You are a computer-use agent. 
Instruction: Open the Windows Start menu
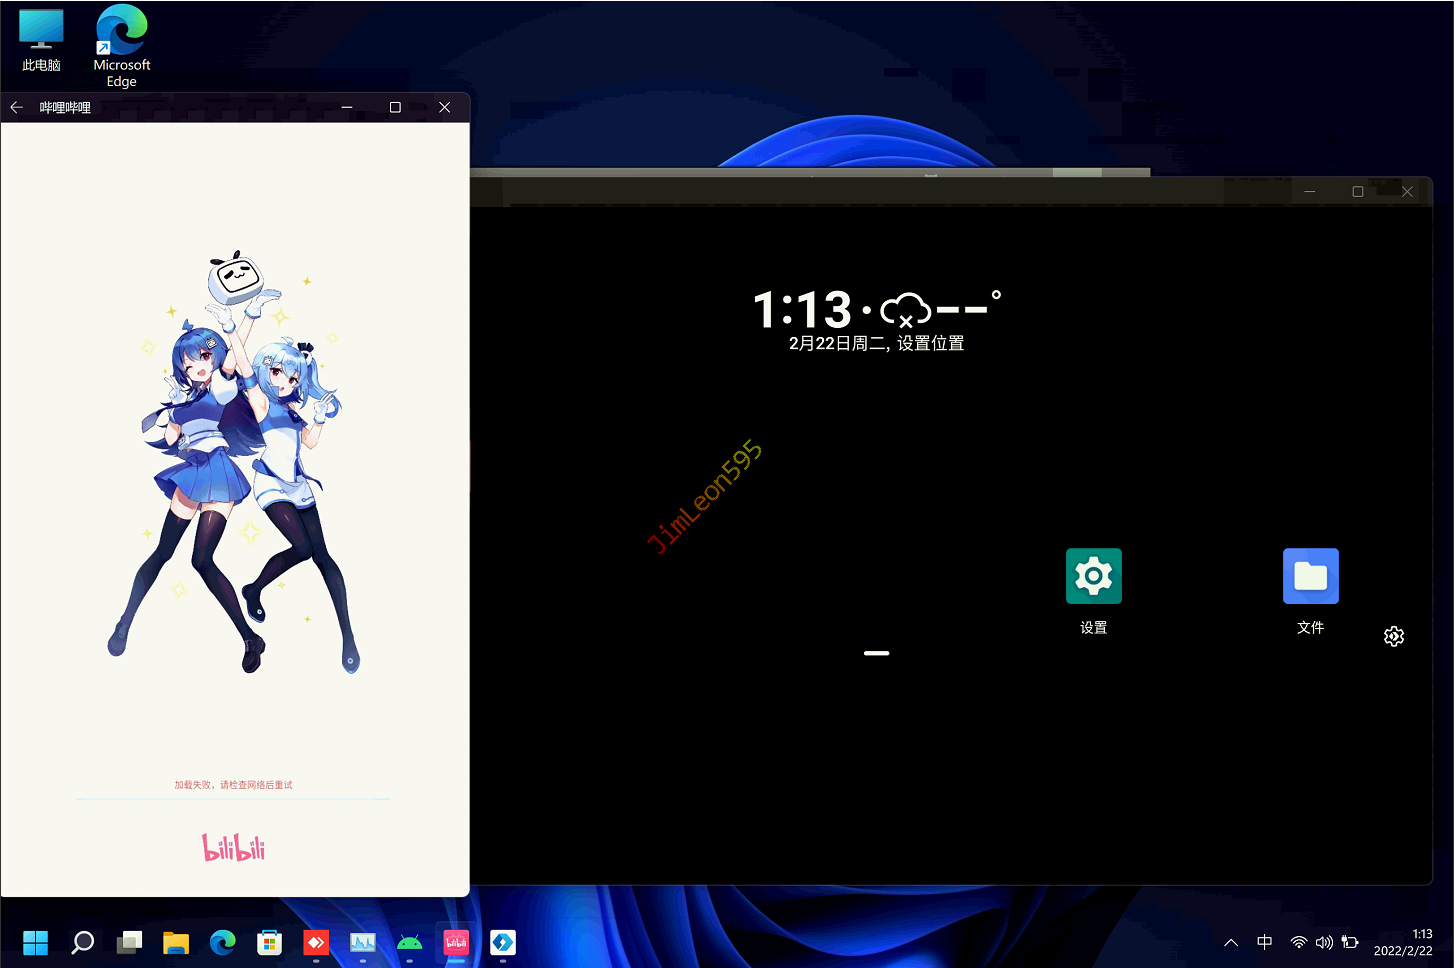pyautogui.click(x=36, y=942)
